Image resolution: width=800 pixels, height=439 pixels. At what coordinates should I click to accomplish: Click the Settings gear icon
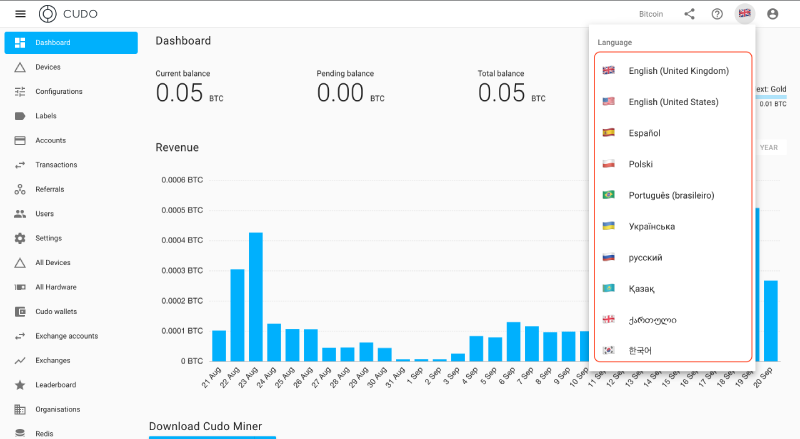20,238
